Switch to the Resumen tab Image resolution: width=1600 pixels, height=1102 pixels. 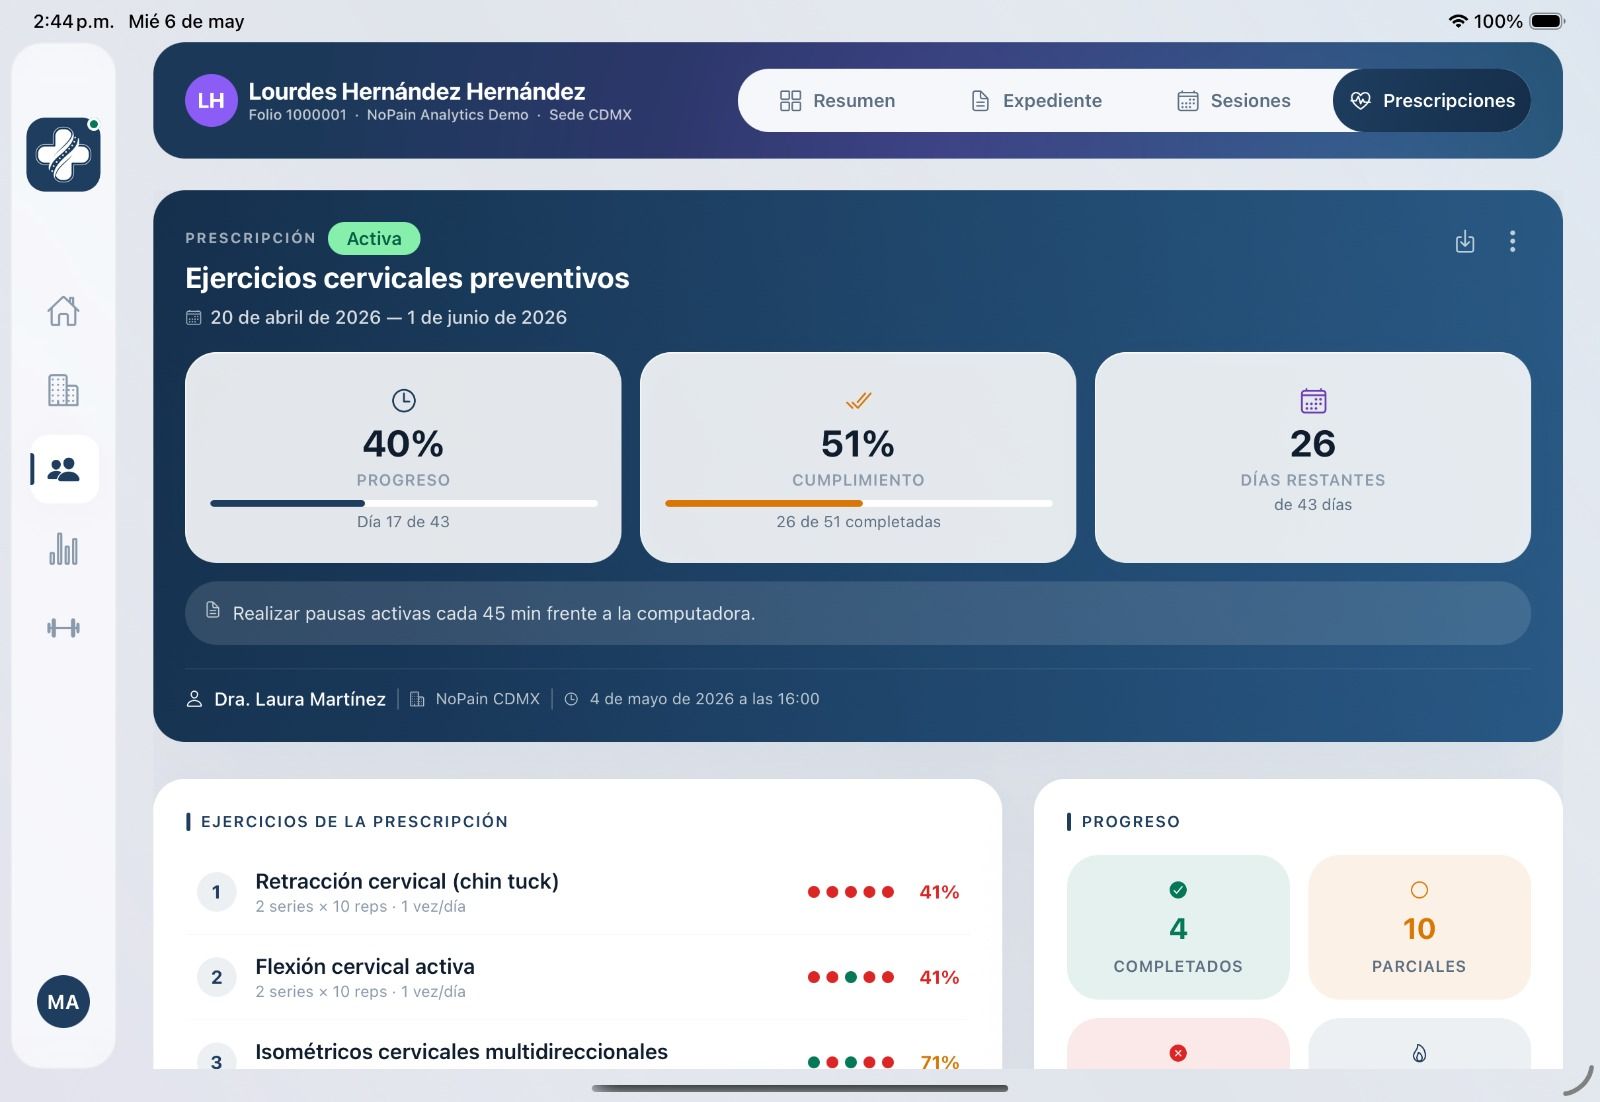837,100
